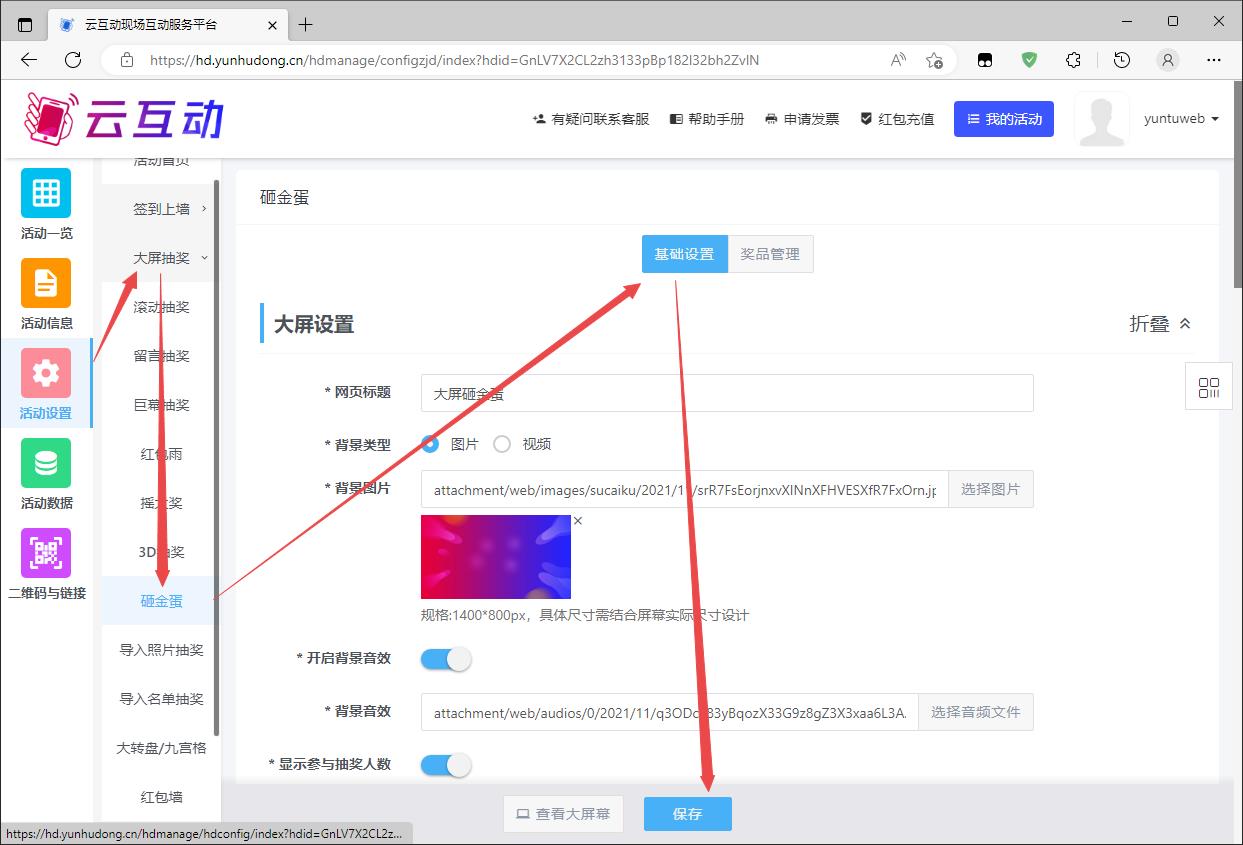
Task: Click the 云互动 logo
Action: click(125, 118)
